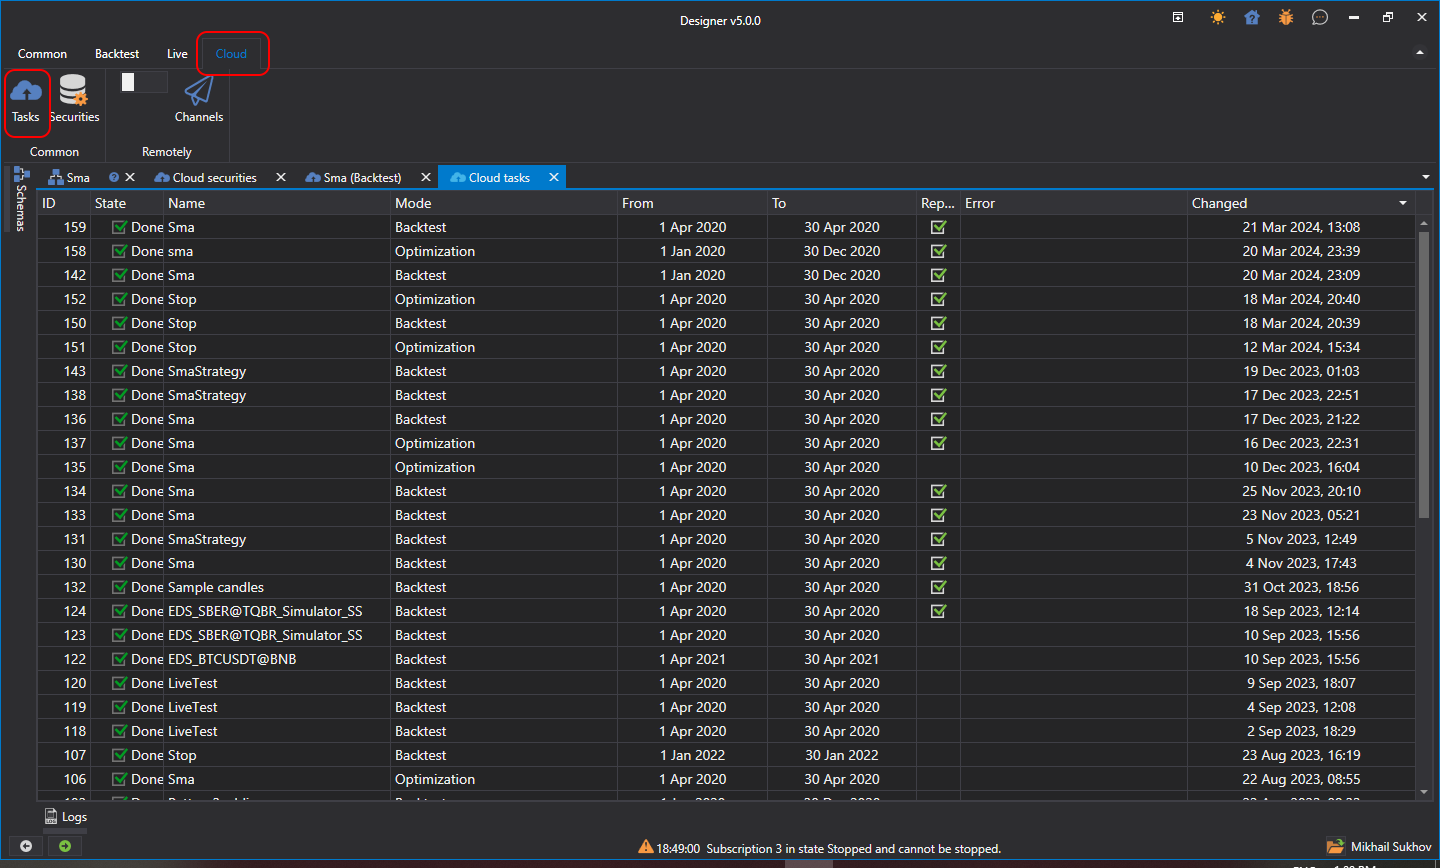Close the Sma (Backtest) tab
Image resolution: width=1440 pixels, height=868 pixels.
(x=426, y=177)
